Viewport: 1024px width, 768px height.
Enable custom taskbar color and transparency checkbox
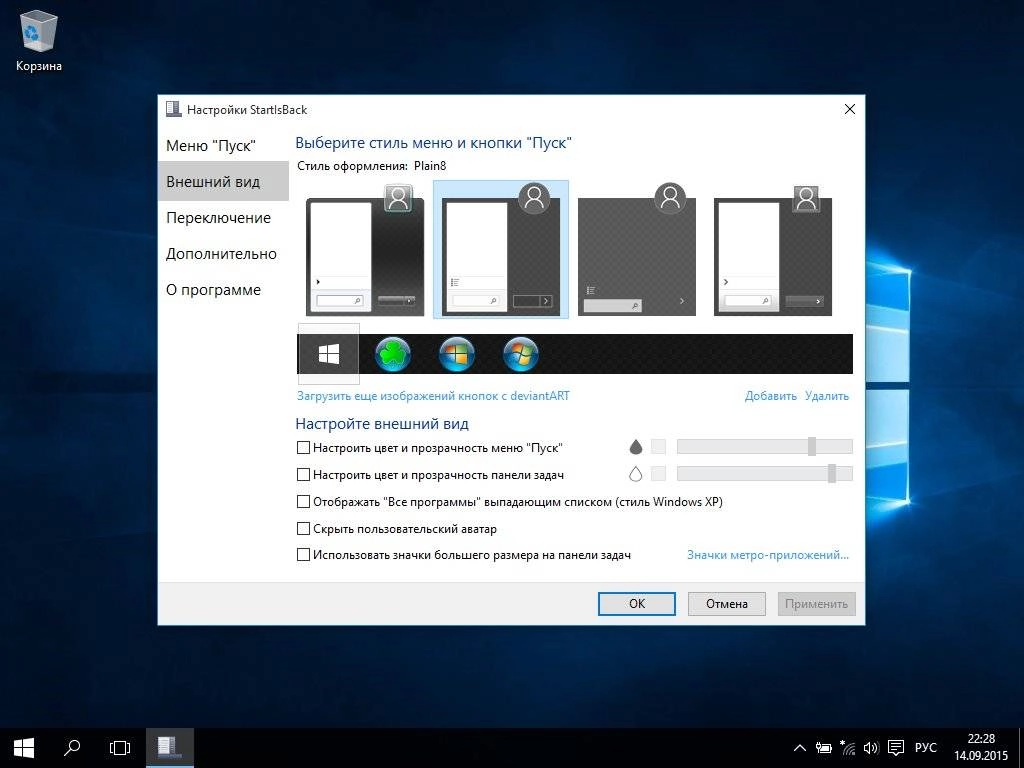coord(303,474)
